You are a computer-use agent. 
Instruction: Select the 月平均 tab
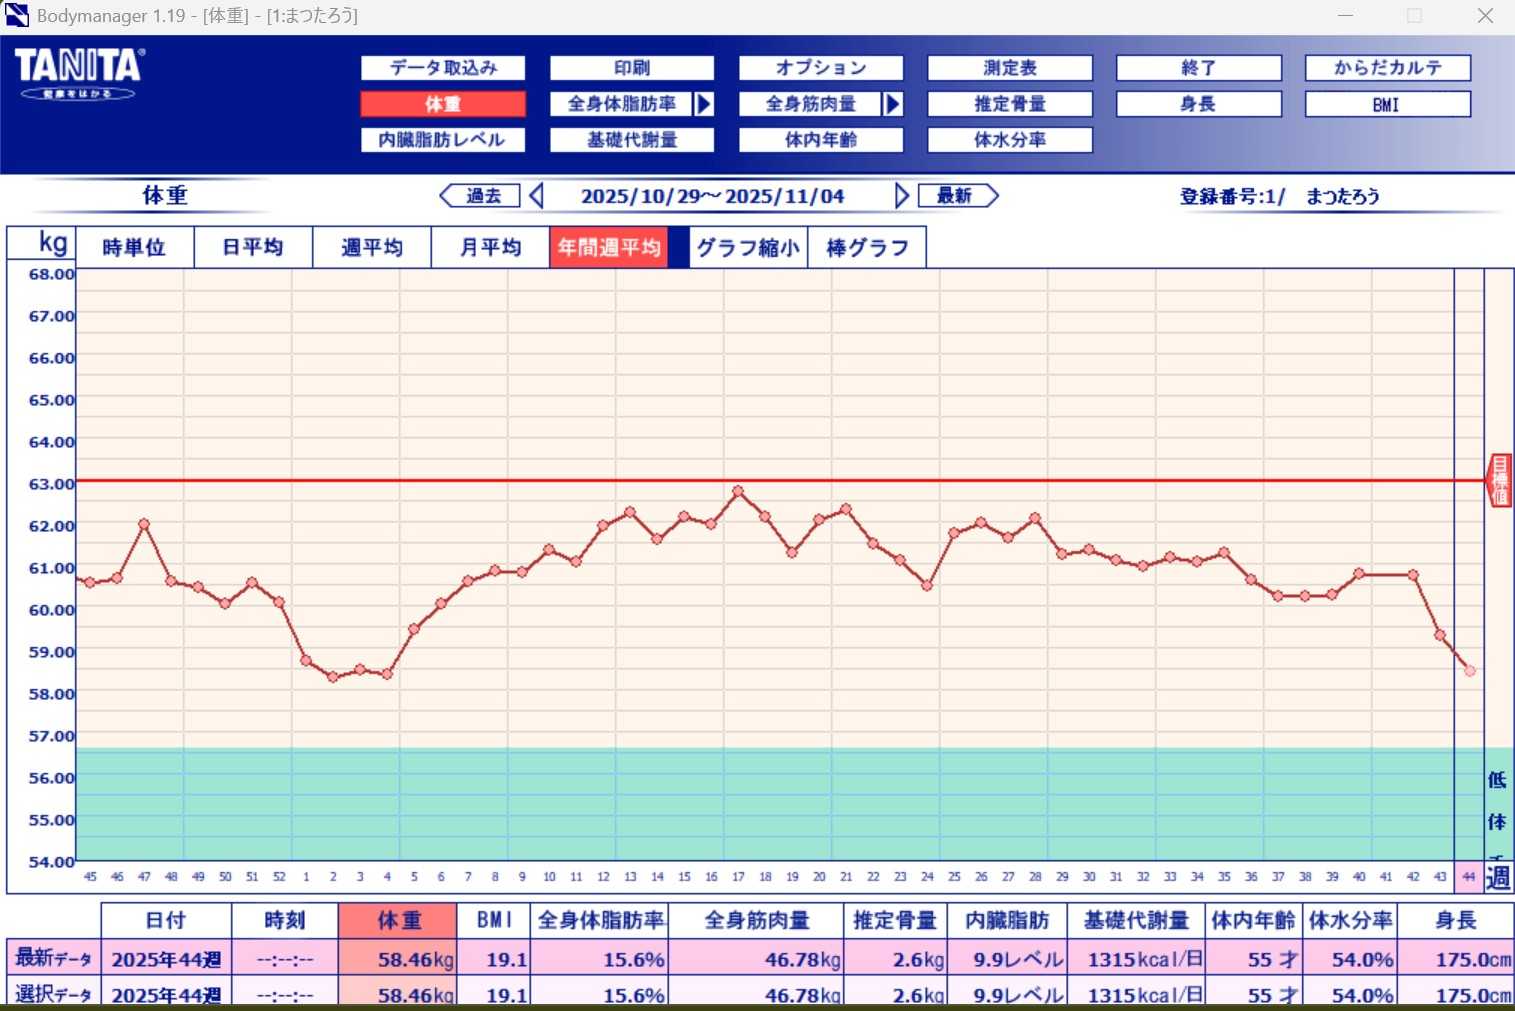tap(490, 247)
